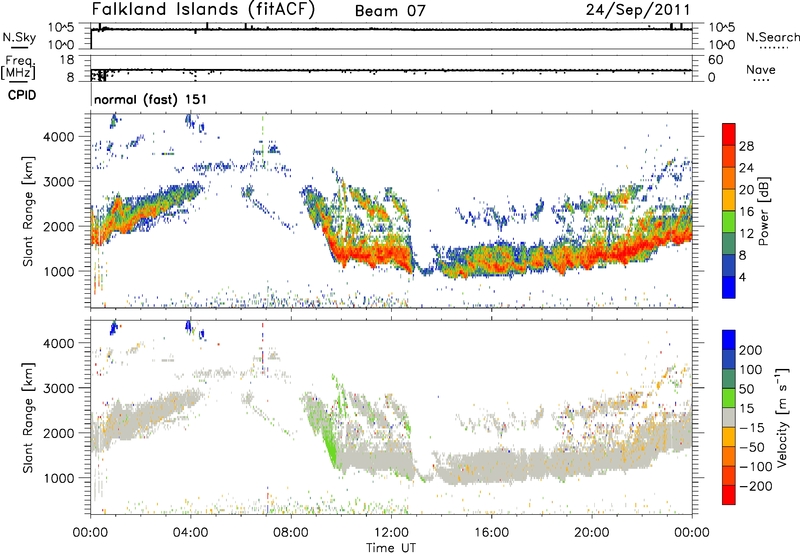The width and height of the screenshot is (800, 554).
Task: Click the 'Slant Range [km]' label of the velocity panel
Action: [28, 418]
